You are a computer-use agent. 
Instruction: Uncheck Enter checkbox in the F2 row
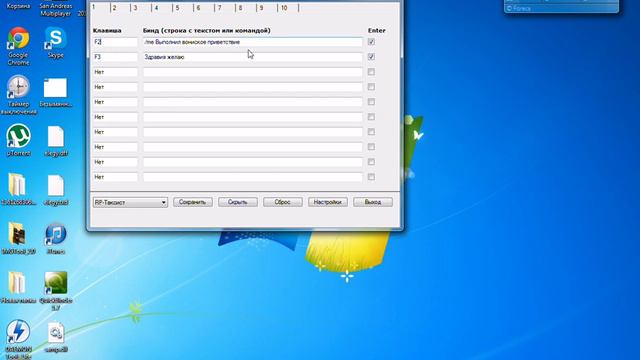371,42
